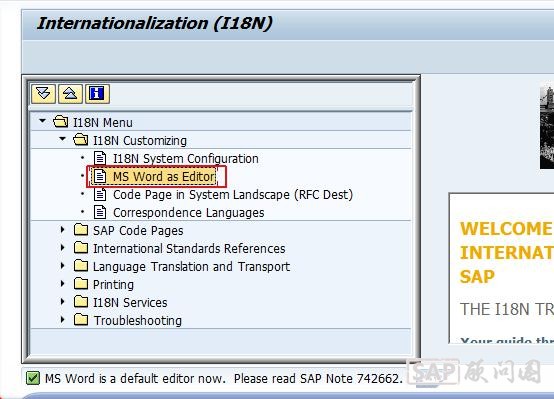The height and width of the screenshot is (399, 554).
Task: Open MS Word as Editor entry
Action: tap(164, 176)
